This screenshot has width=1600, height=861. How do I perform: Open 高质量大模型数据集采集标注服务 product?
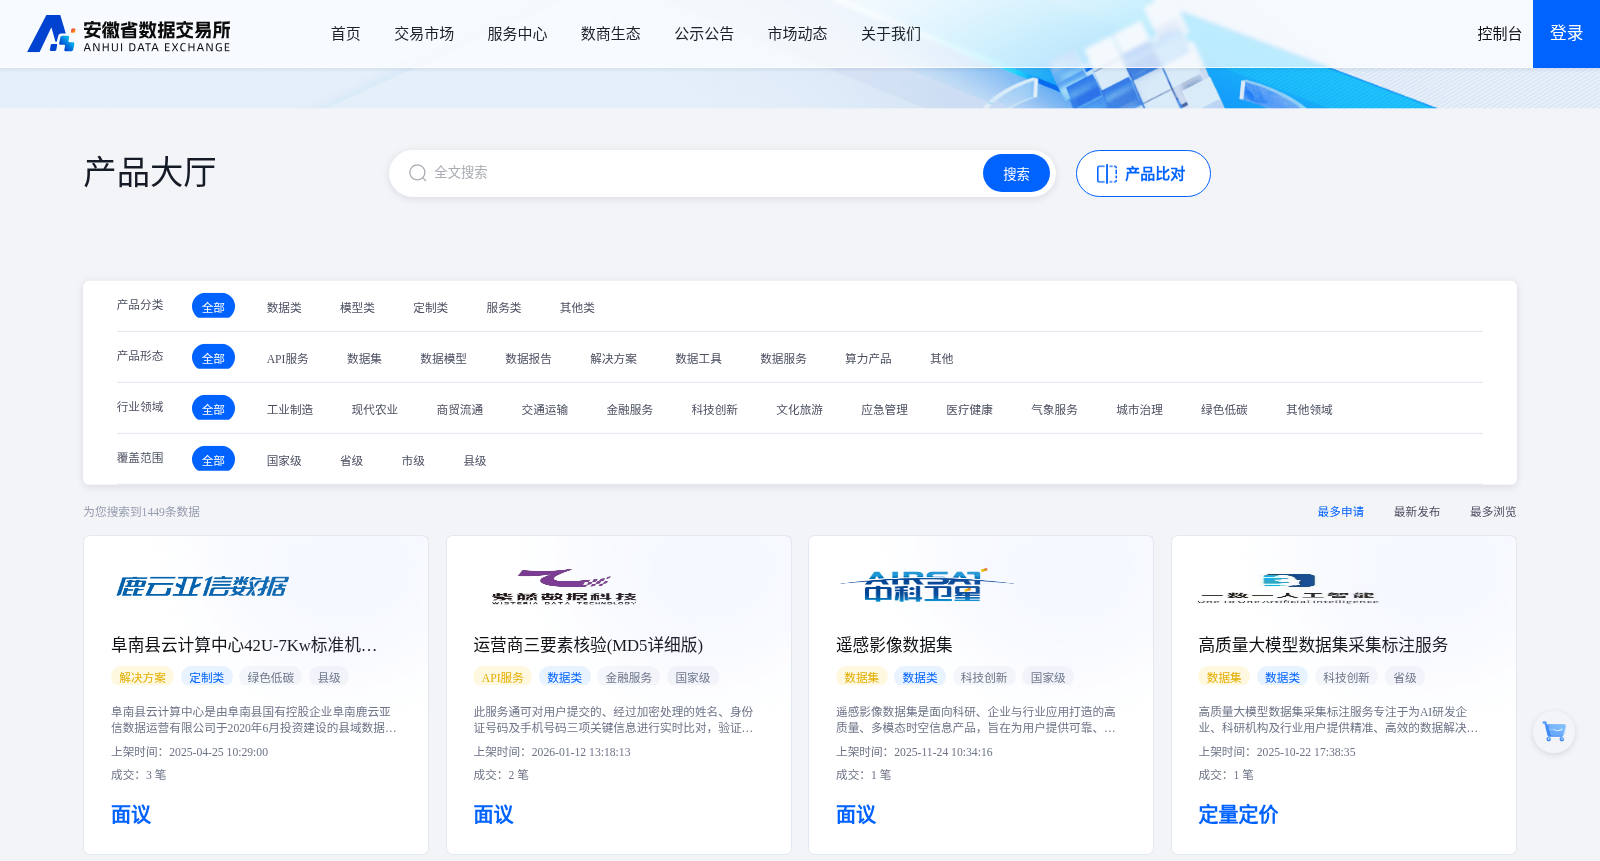[1323, 645]
